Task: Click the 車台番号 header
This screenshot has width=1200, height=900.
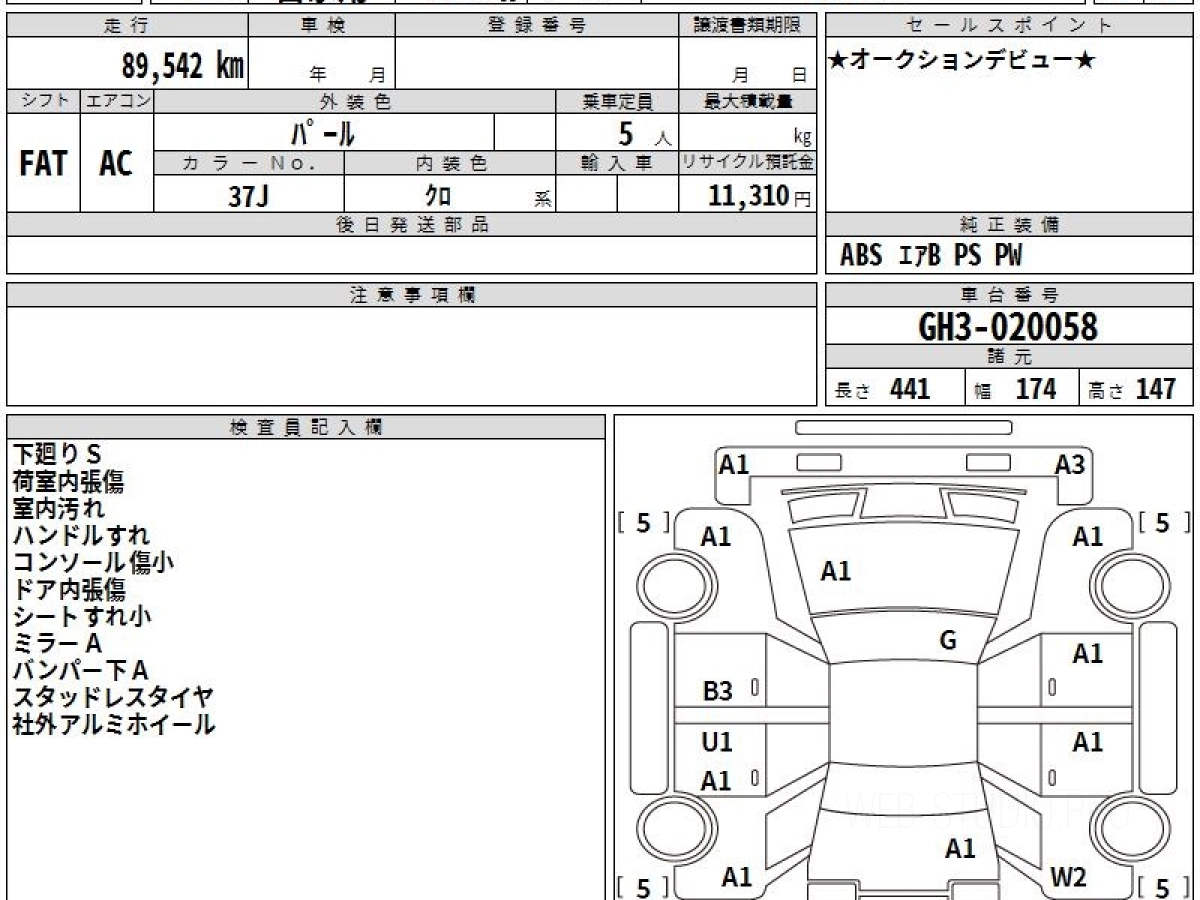Action: 1010,295
